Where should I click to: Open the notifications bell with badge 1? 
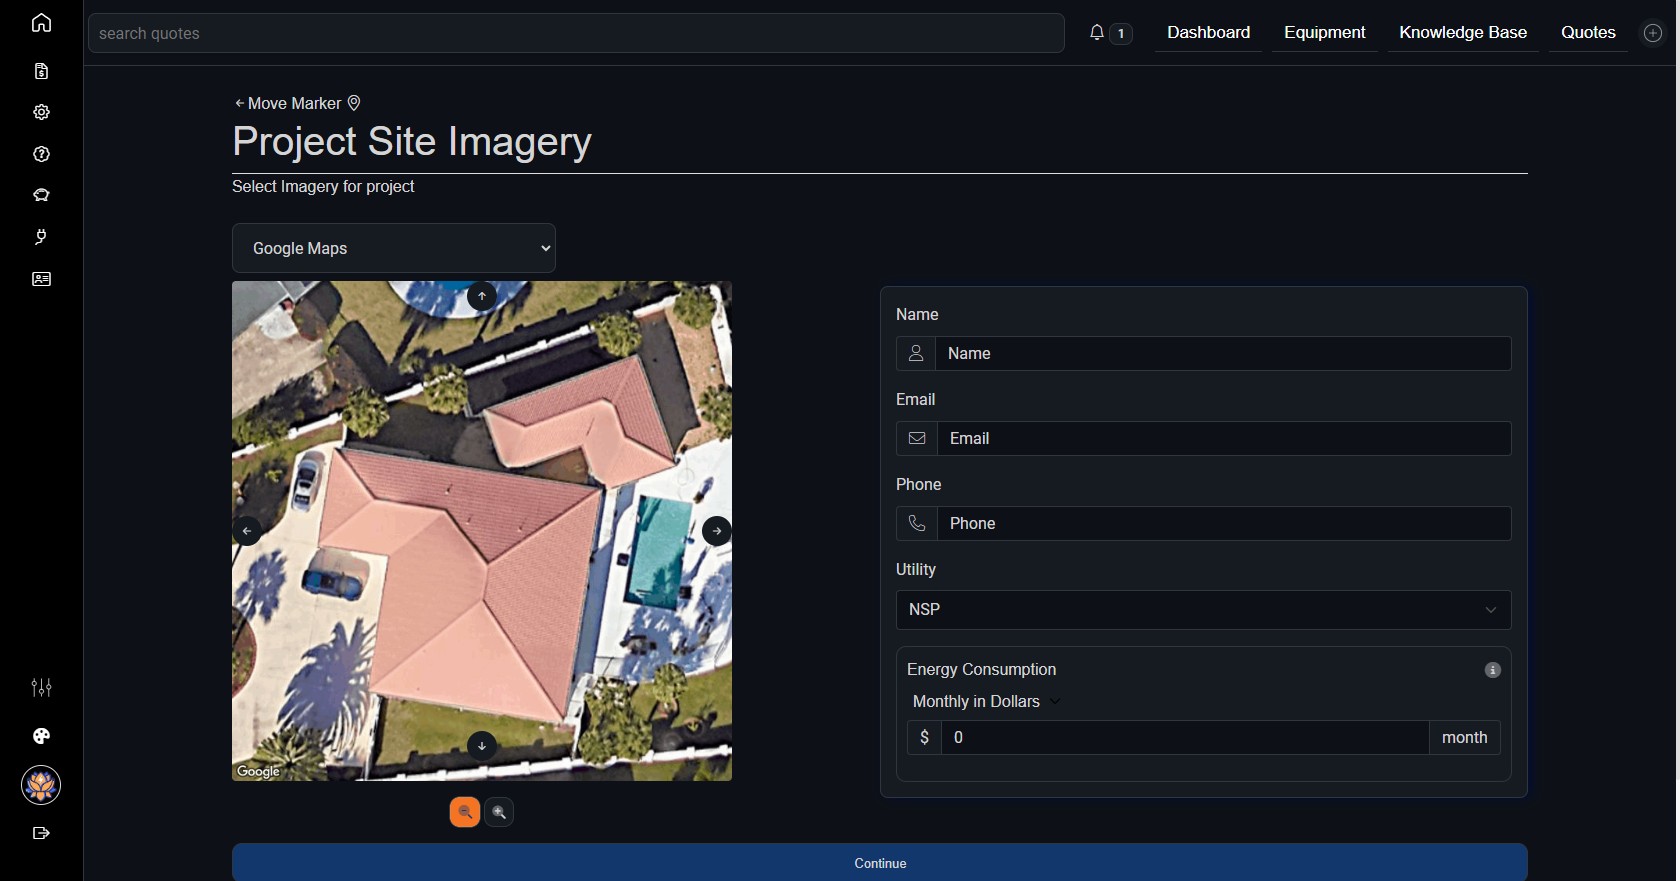1110,33
